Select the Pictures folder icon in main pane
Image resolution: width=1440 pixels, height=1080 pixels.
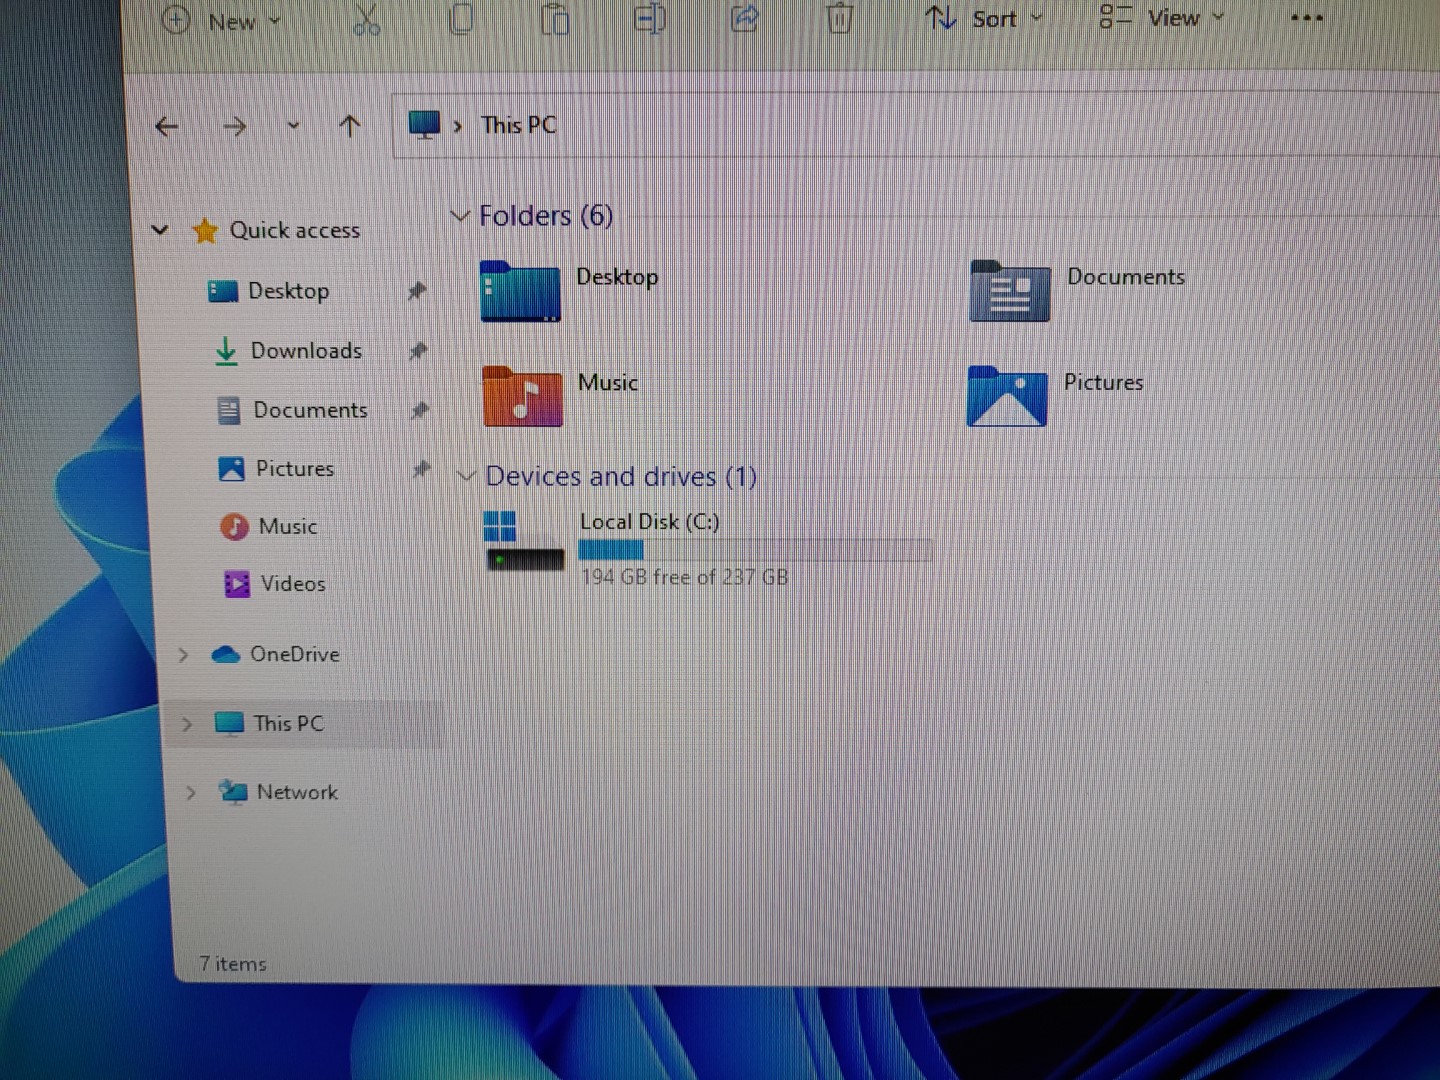pyautogui.click(x=1007, y=396)
